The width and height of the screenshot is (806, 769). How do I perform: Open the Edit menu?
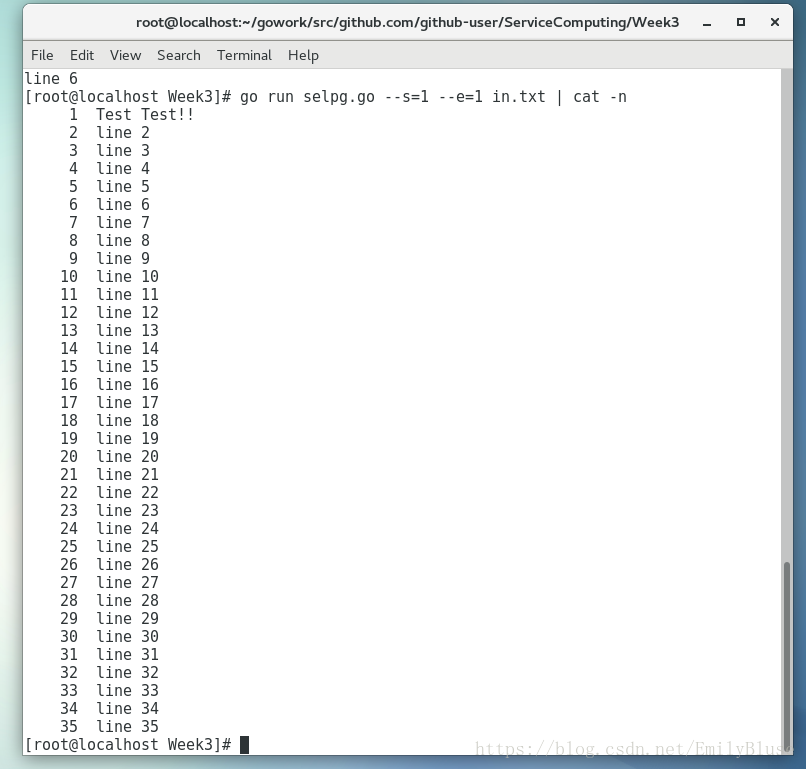click(82, 55)
